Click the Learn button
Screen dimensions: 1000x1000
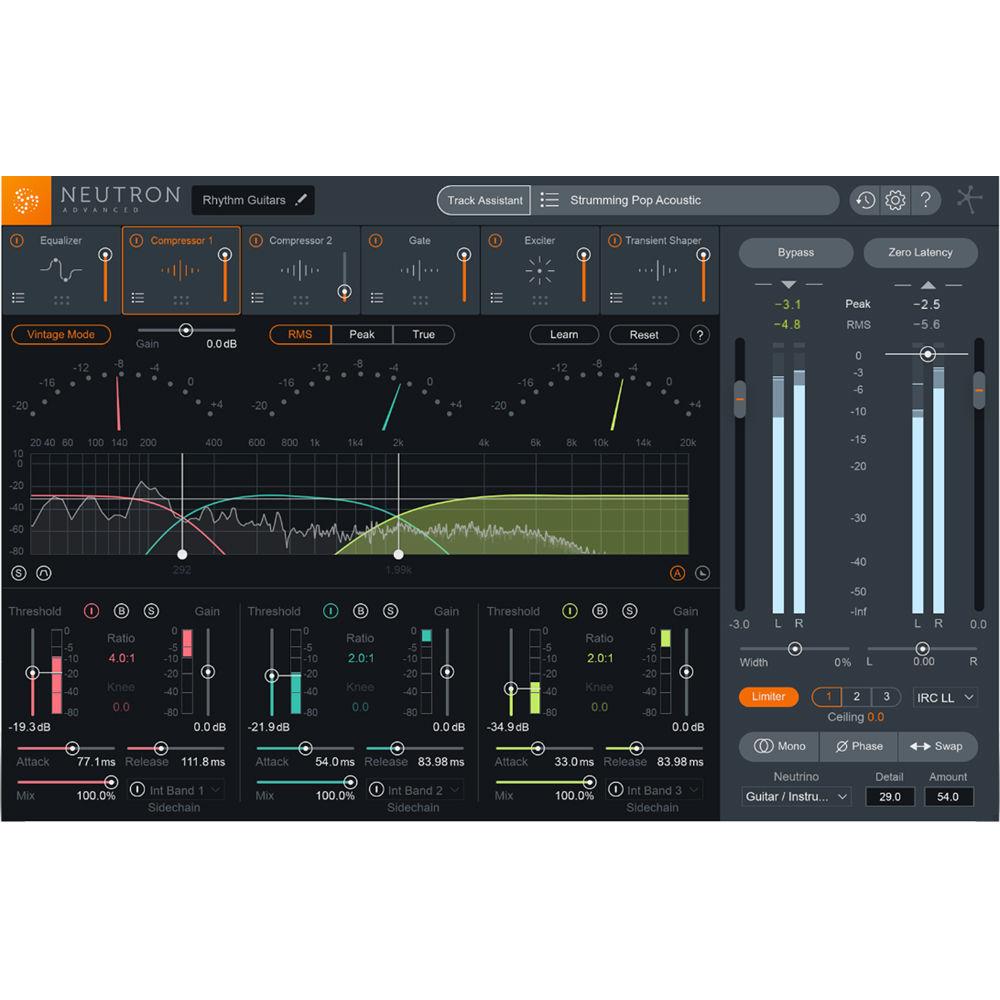pyautogui.click(x=564, y=334)
